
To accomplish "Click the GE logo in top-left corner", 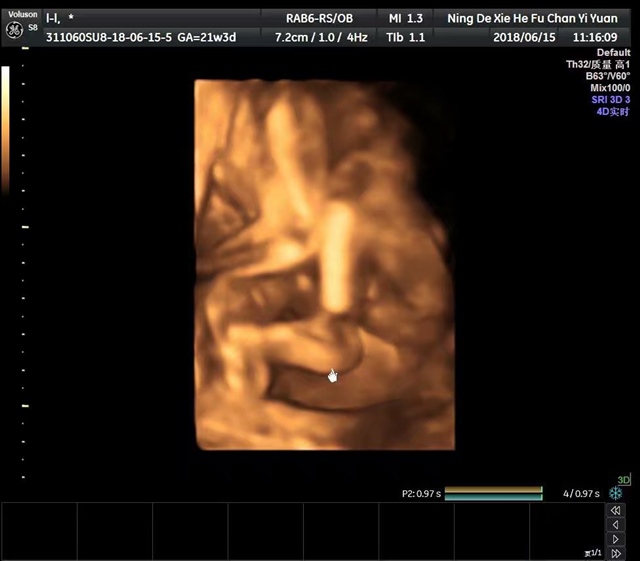I will pyautogui.click(x=13, y=29).
